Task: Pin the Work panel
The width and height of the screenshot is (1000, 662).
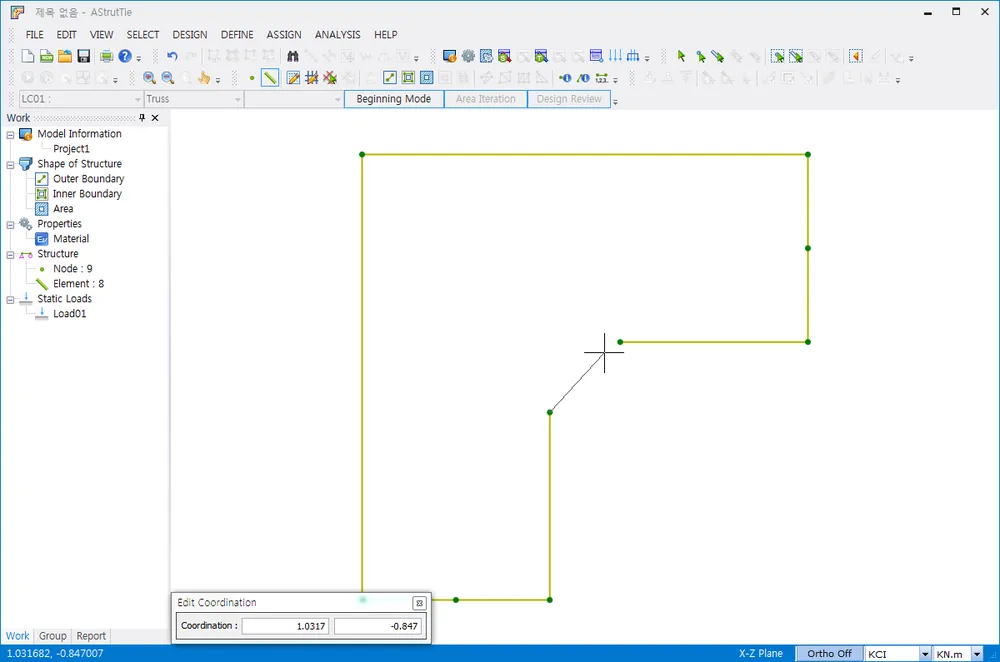Action: [x=142, y=117]
